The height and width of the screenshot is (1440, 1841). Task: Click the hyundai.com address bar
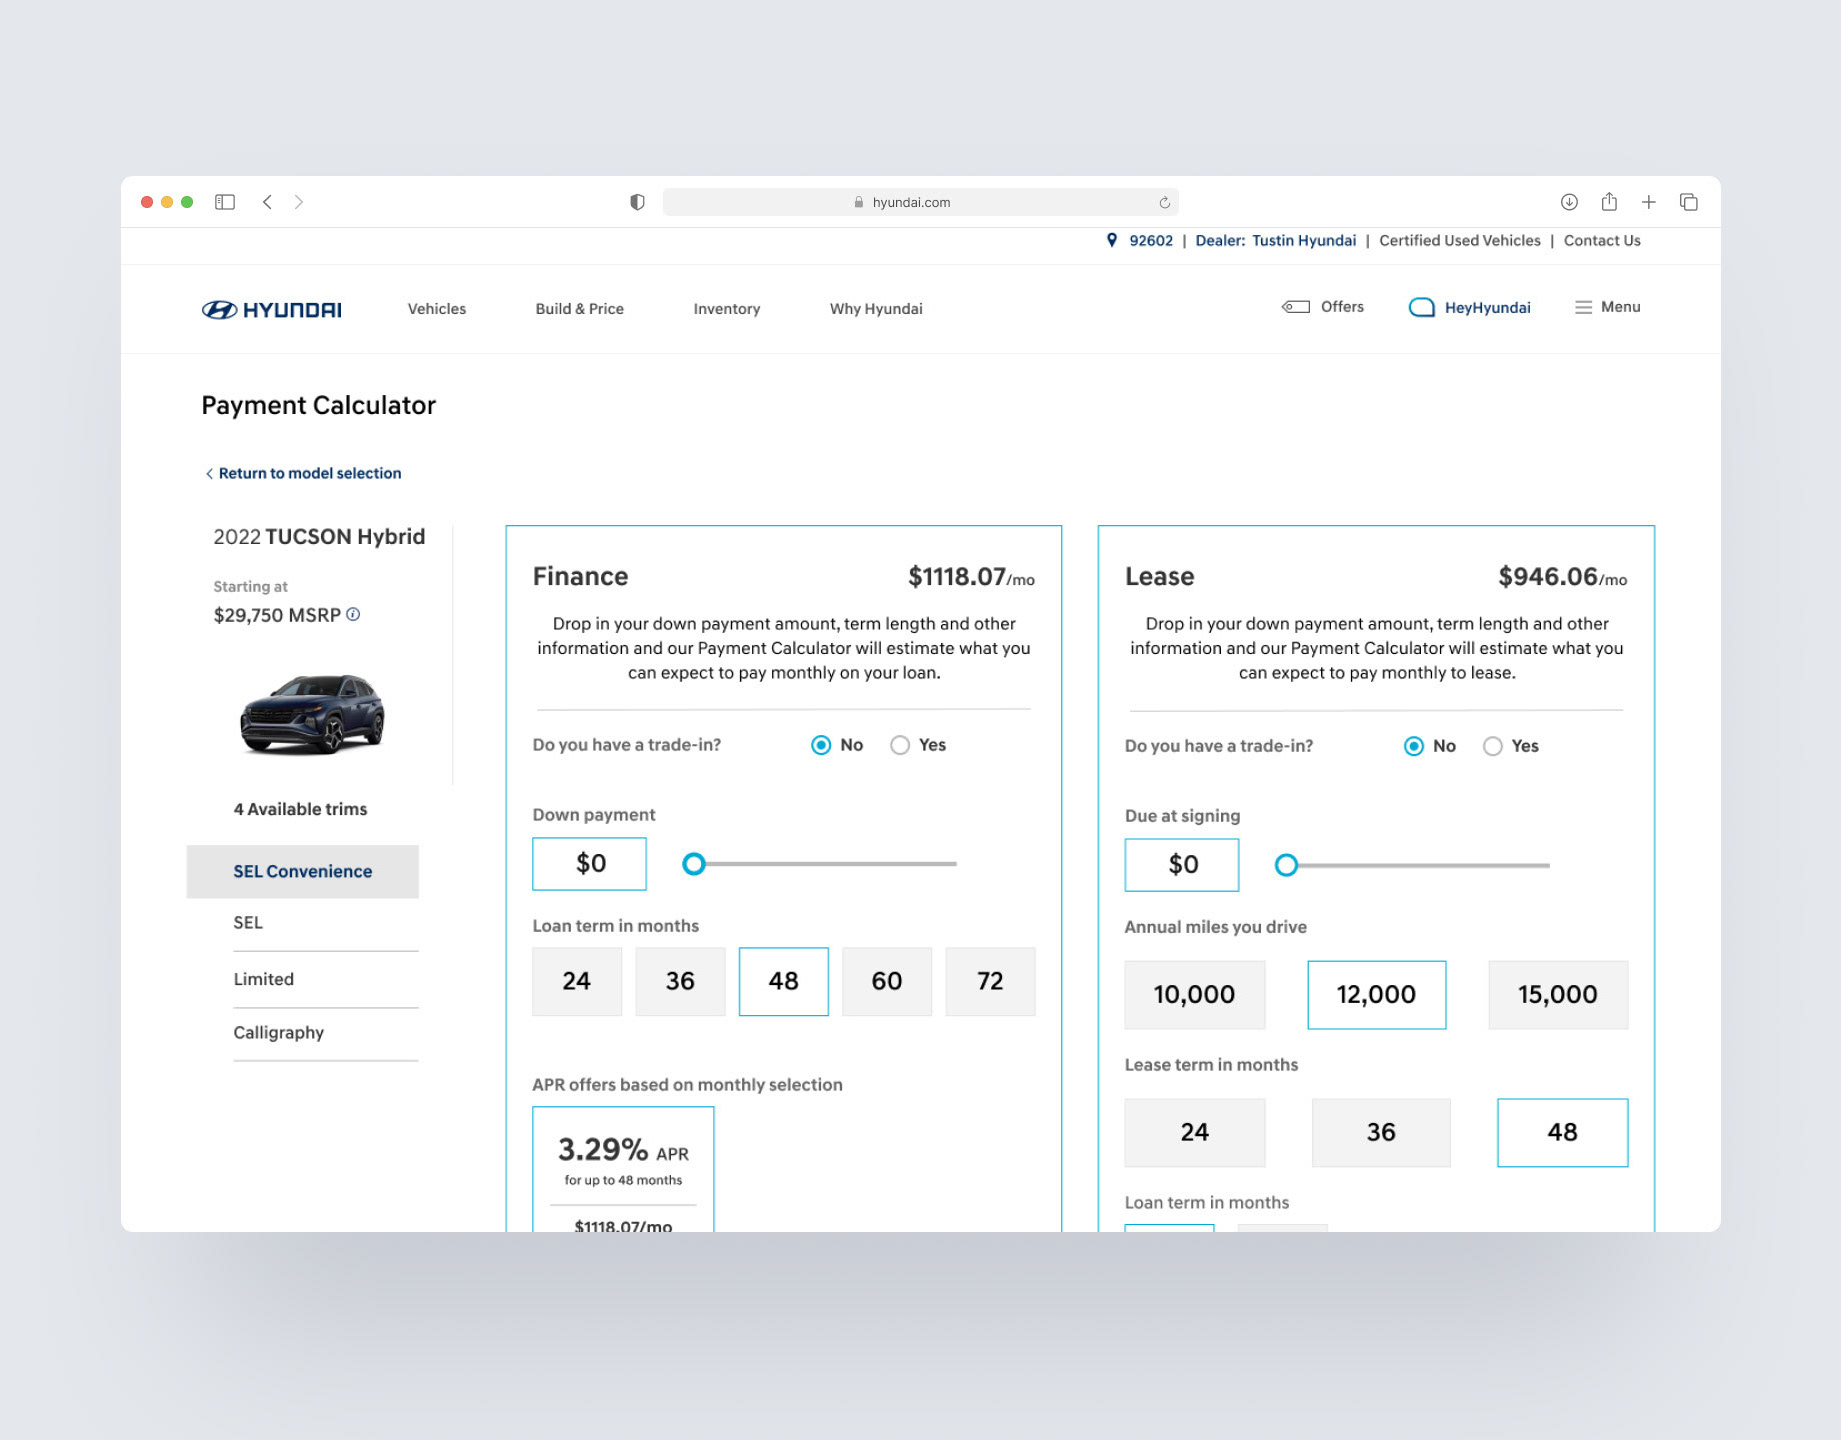pos(920,202)
